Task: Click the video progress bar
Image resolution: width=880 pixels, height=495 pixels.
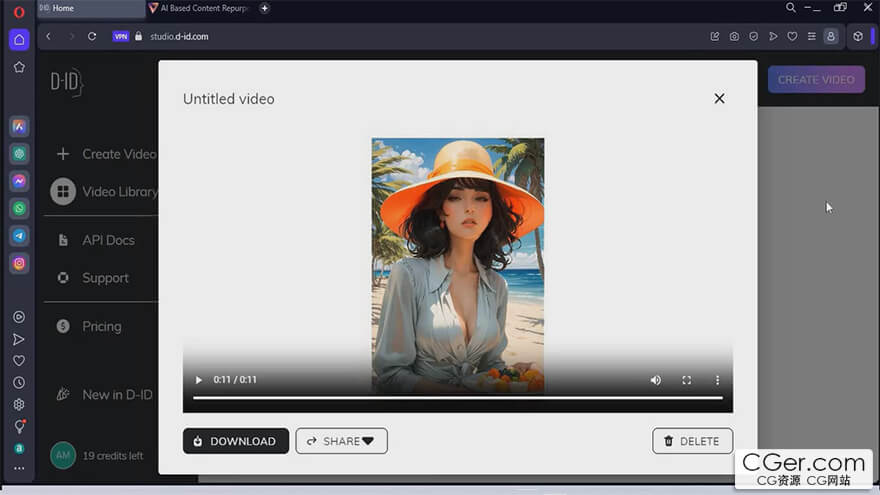Action: (457, 398)
